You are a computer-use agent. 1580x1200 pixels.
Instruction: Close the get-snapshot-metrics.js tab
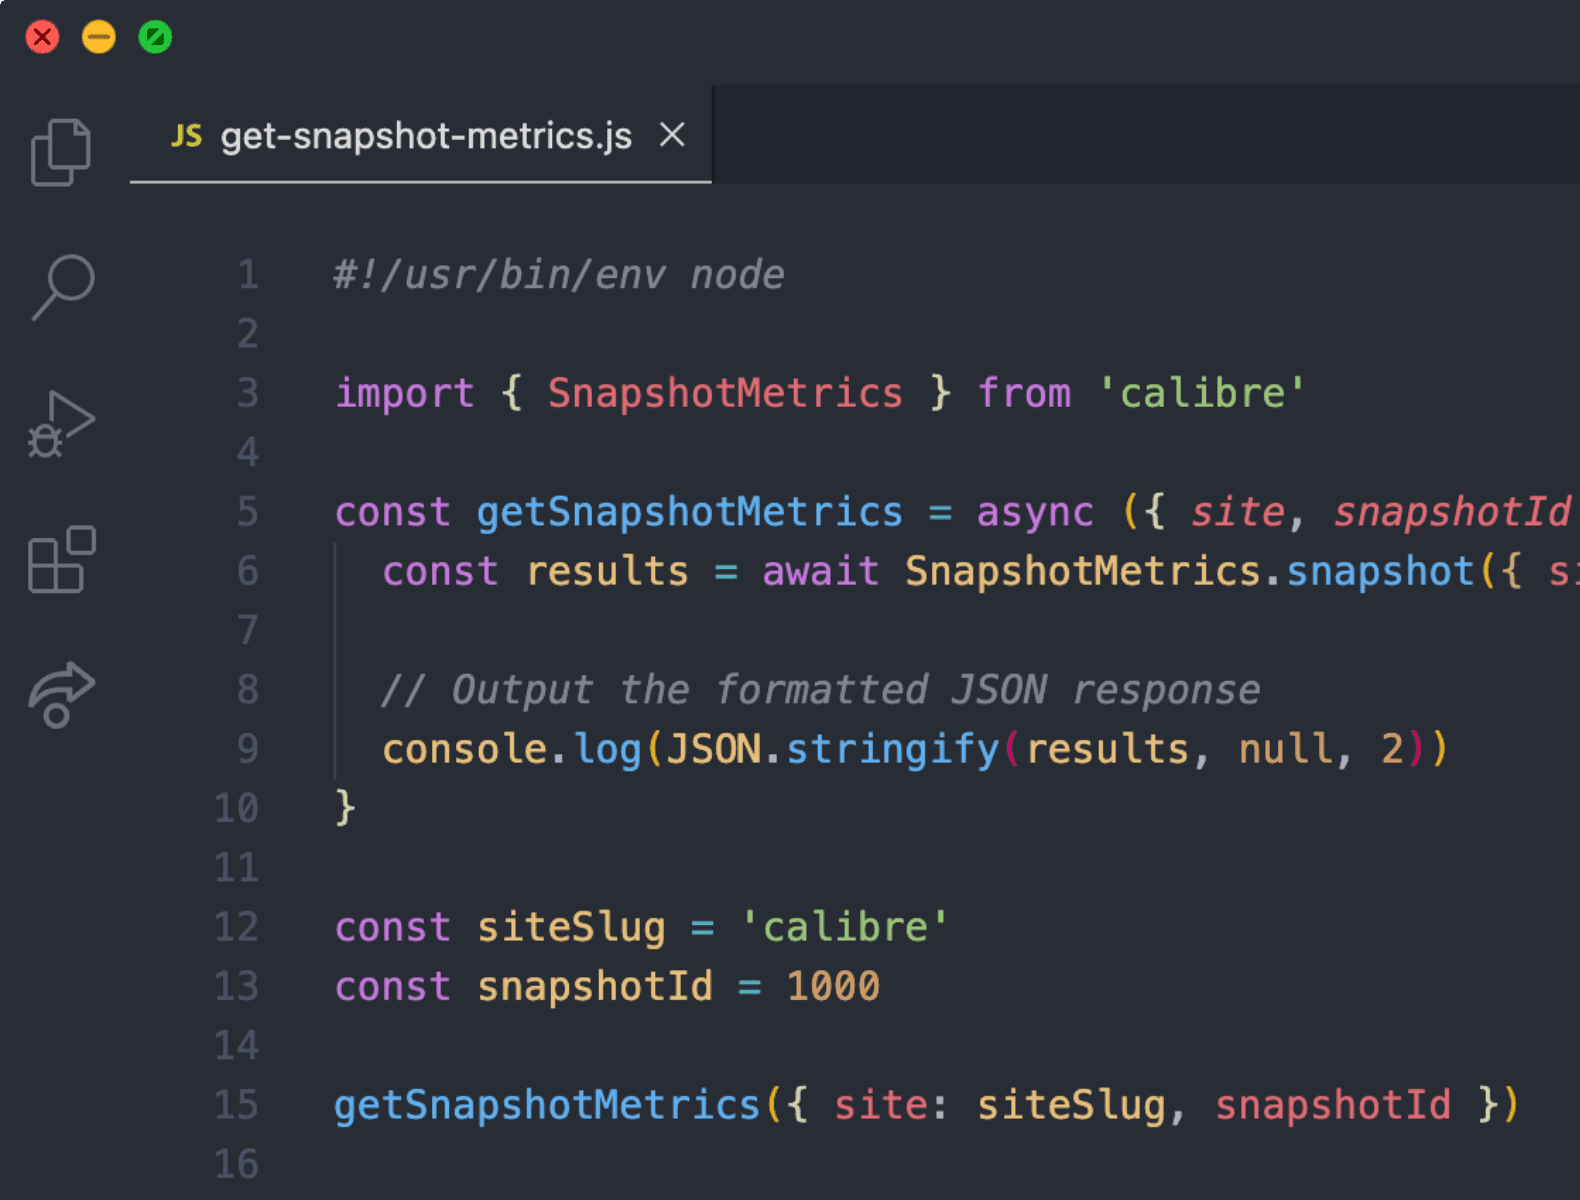point(672,135)
